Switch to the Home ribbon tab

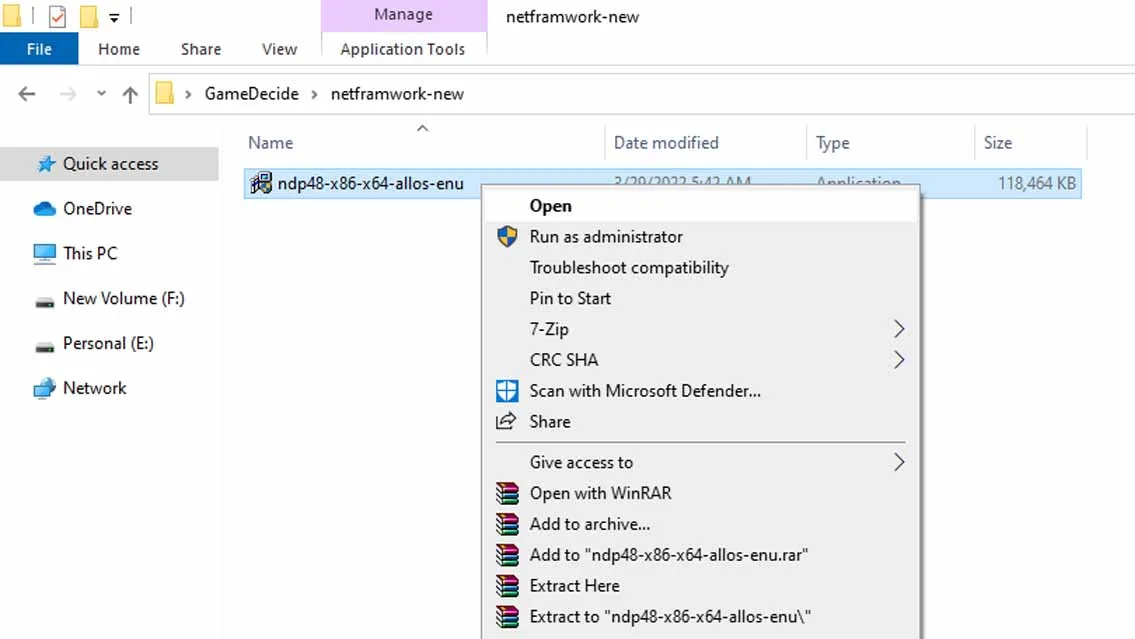coord(119,49)
